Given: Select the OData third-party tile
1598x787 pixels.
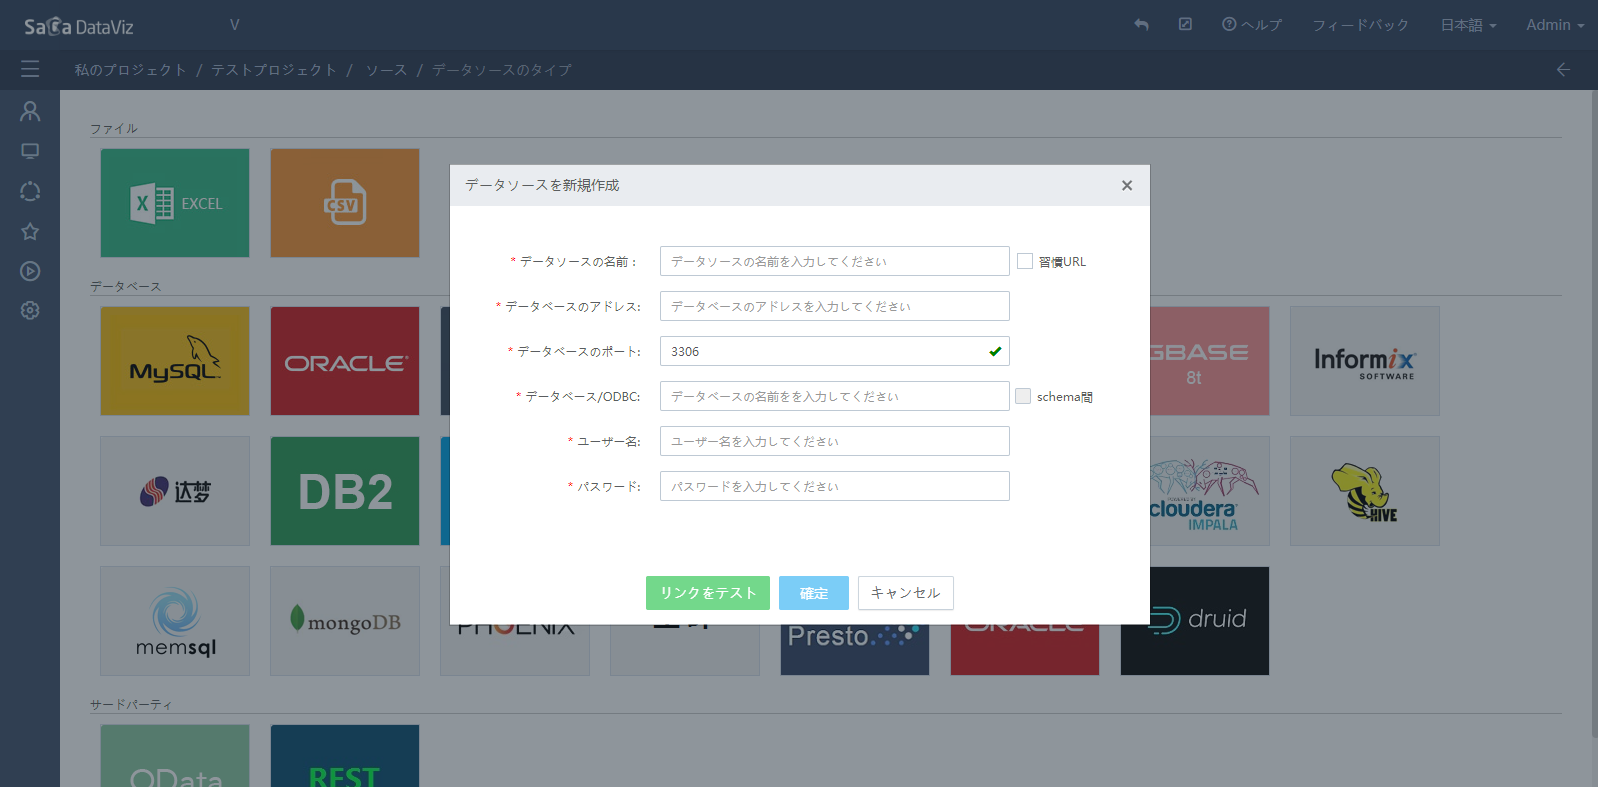Looking at the screenshot, I should (x=175, y=756).
